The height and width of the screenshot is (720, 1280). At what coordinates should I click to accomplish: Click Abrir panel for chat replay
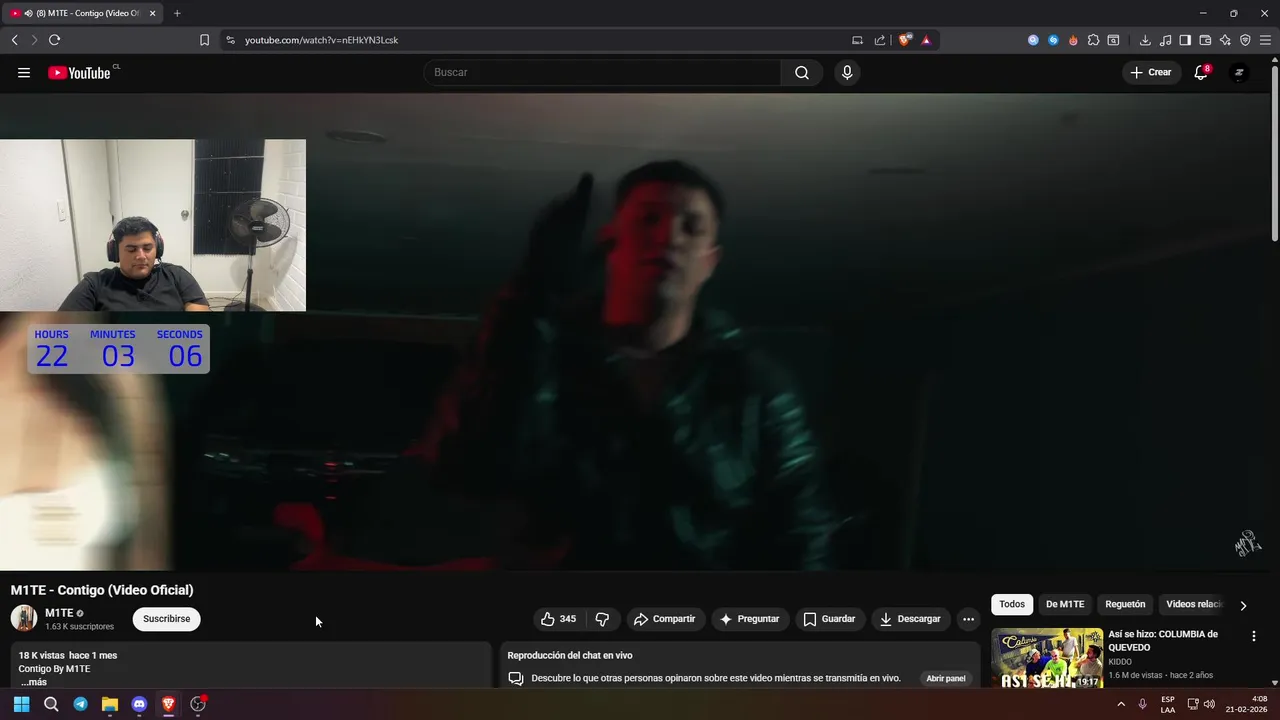(945, 678)
